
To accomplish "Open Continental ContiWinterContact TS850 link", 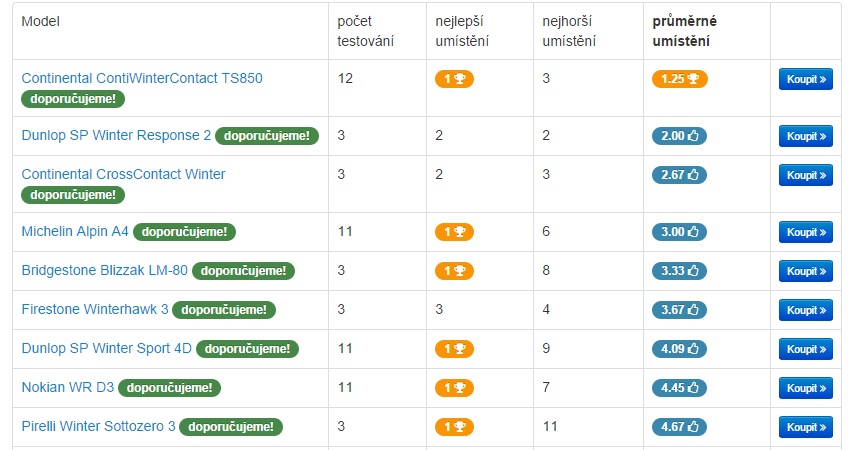I will (x=142, y=78).
